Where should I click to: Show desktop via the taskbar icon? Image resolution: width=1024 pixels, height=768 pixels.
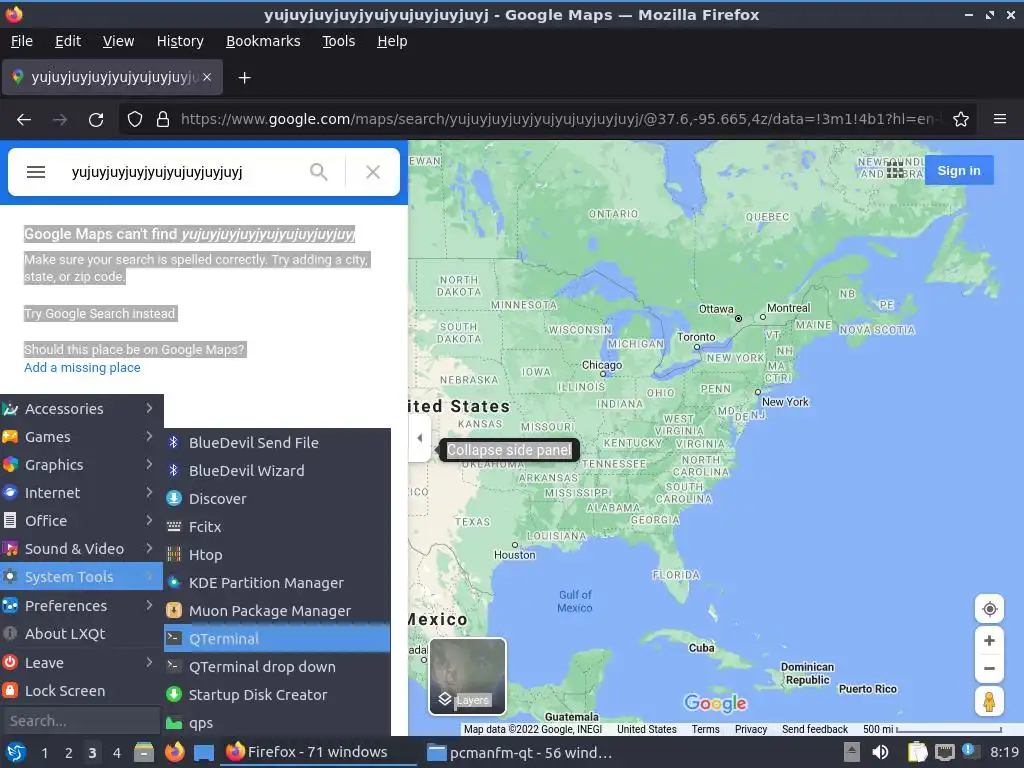[x=204, y=752]
